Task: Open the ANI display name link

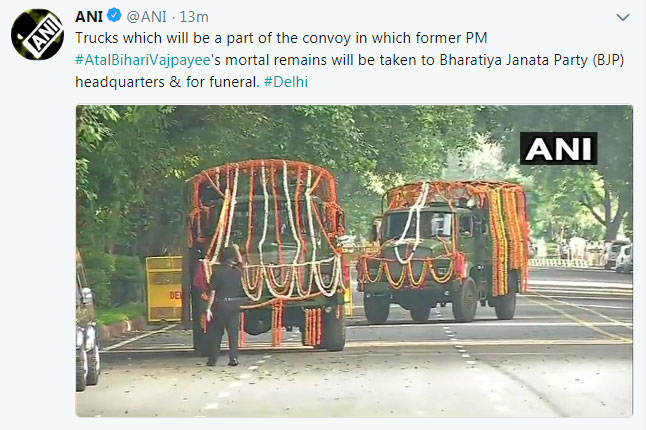Action: pos(89,16)
